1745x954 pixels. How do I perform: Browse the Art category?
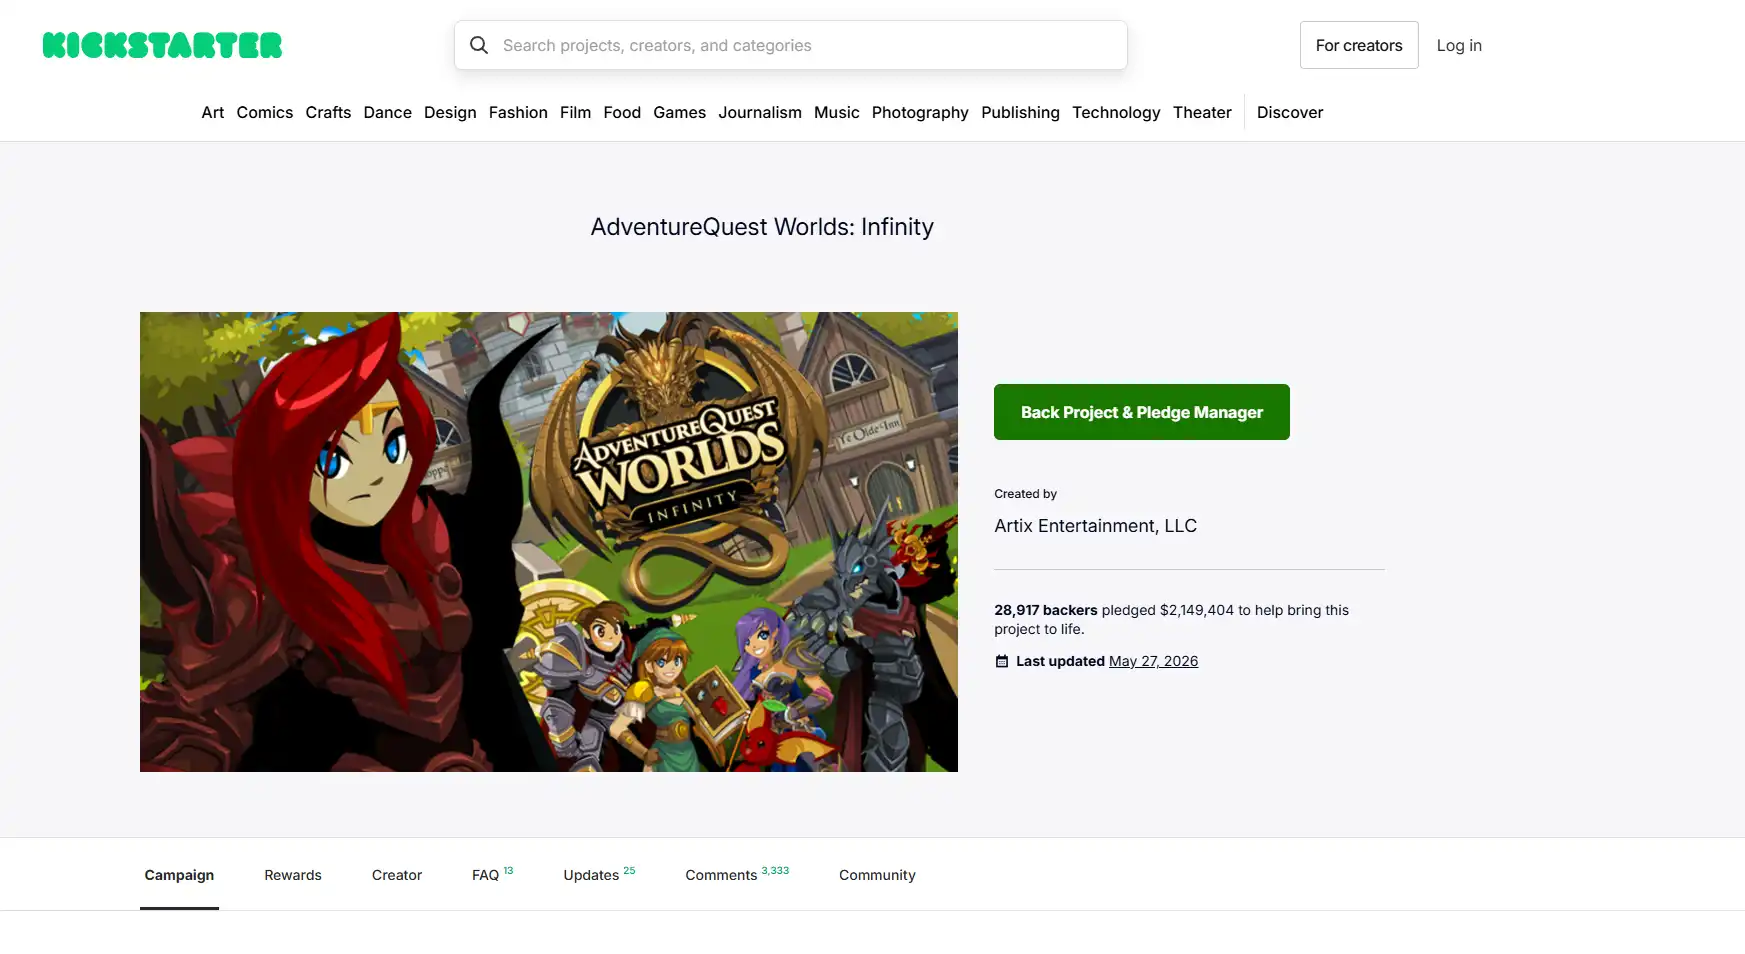pos(213,112)
